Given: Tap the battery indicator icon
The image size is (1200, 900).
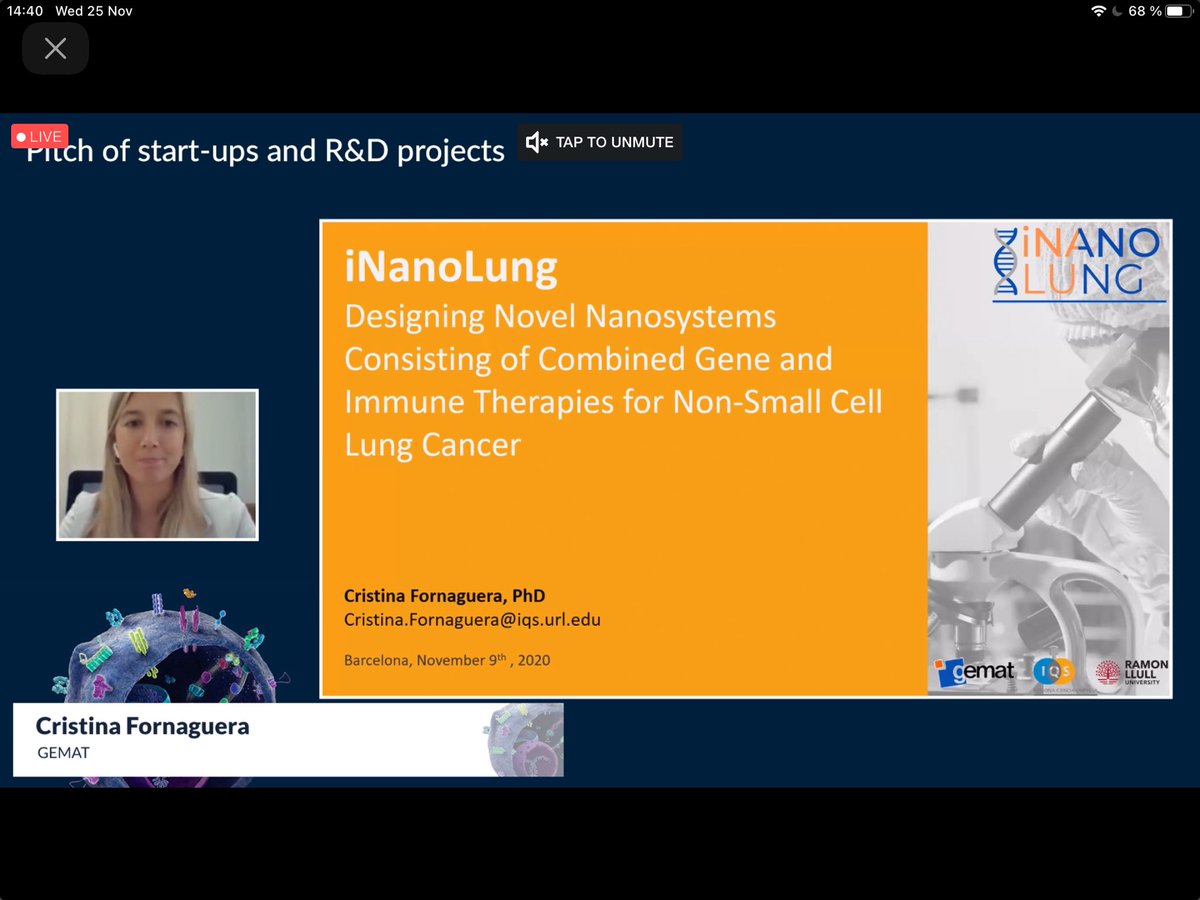Looking at the screenshot, I should 1179,11.
